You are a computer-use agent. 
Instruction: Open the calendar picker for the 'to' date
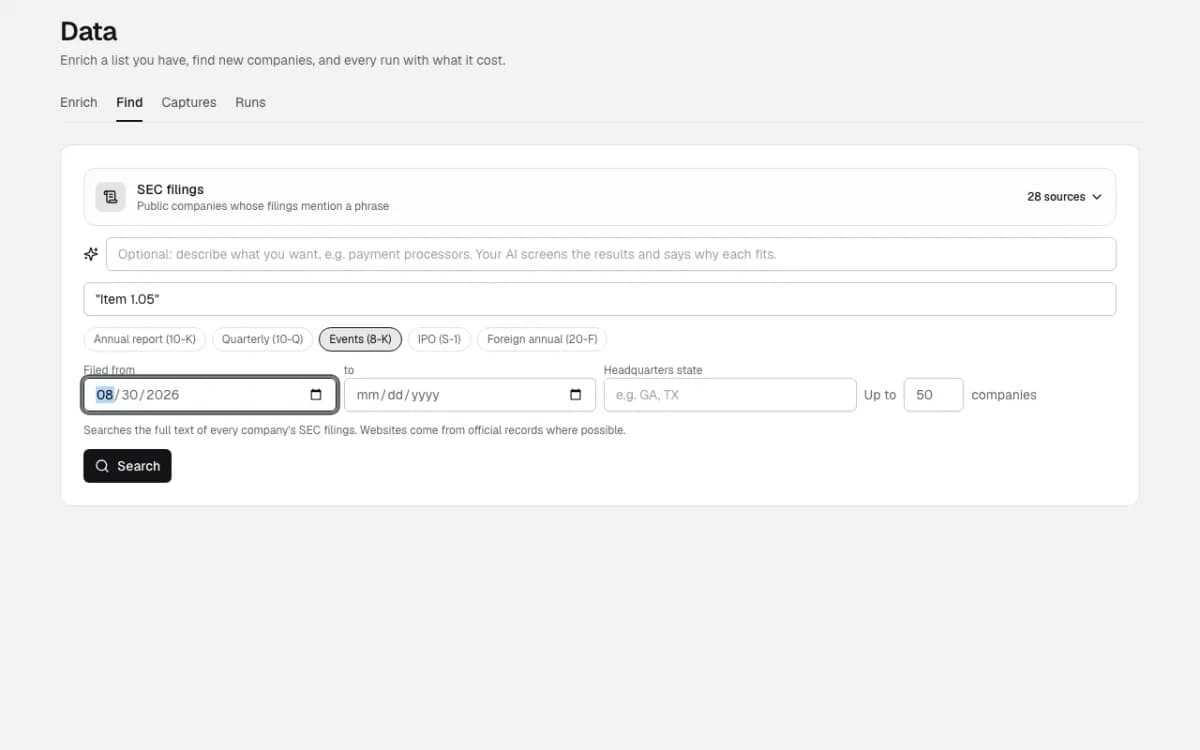pyautogui.click(x=575, y=395)
